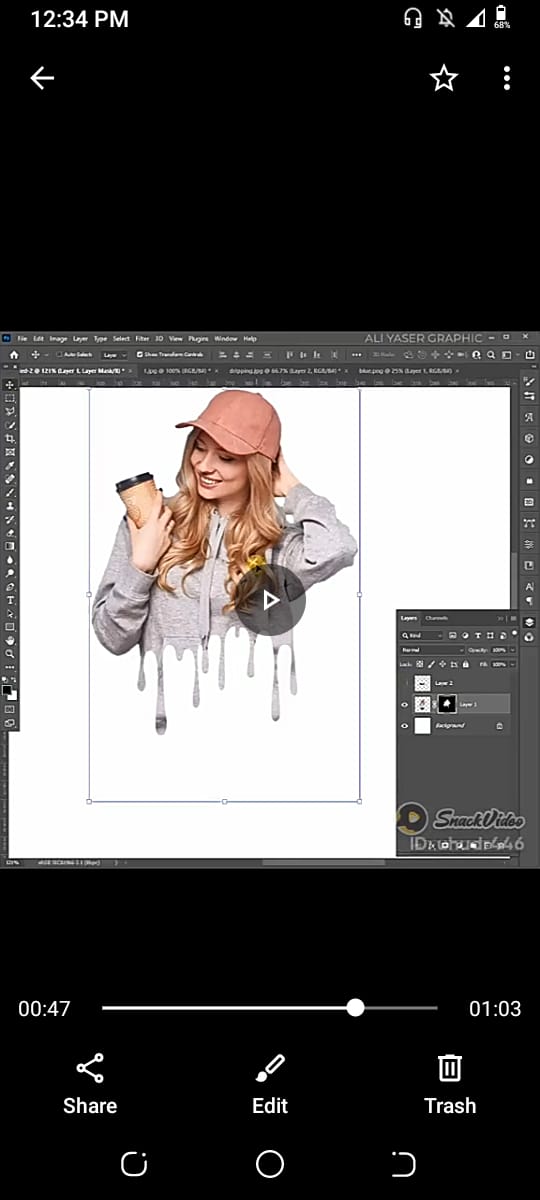Select the Crop tool
The width and height of the screenshot is (540, 1200).
11,438
